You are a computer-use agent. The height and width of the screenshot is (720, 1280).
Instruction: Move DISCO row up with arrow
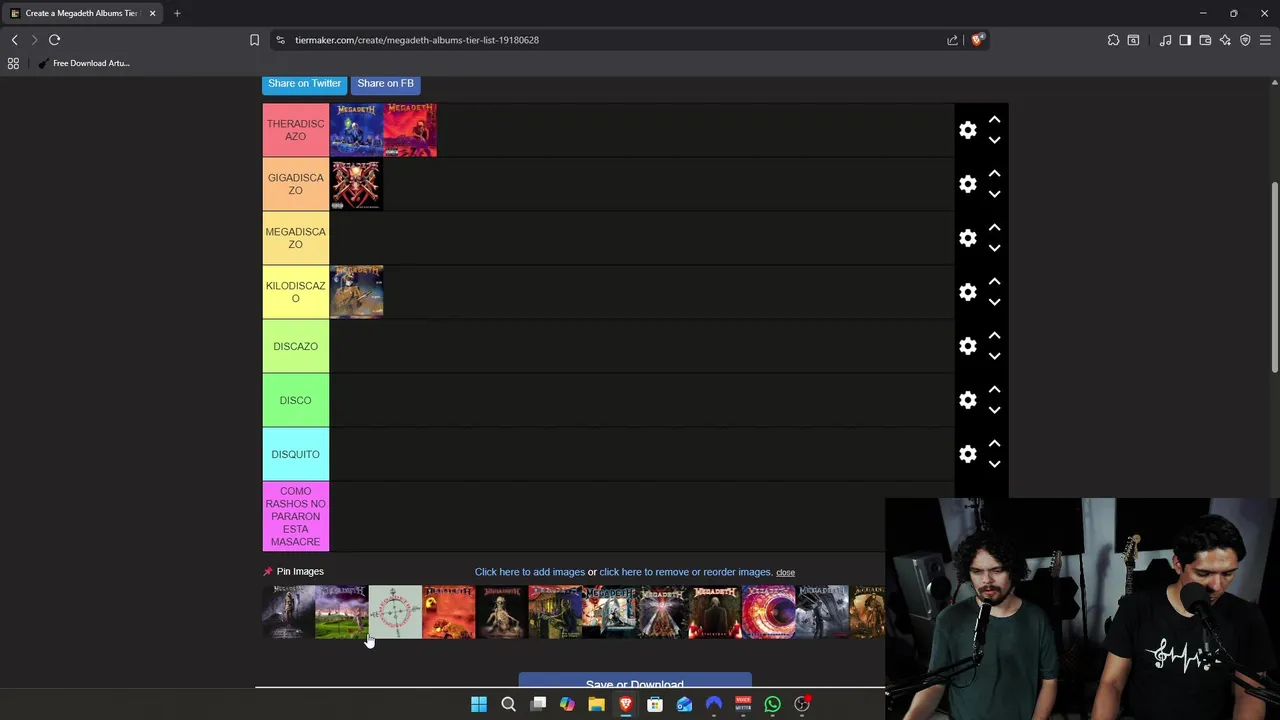tap(994, 389)
